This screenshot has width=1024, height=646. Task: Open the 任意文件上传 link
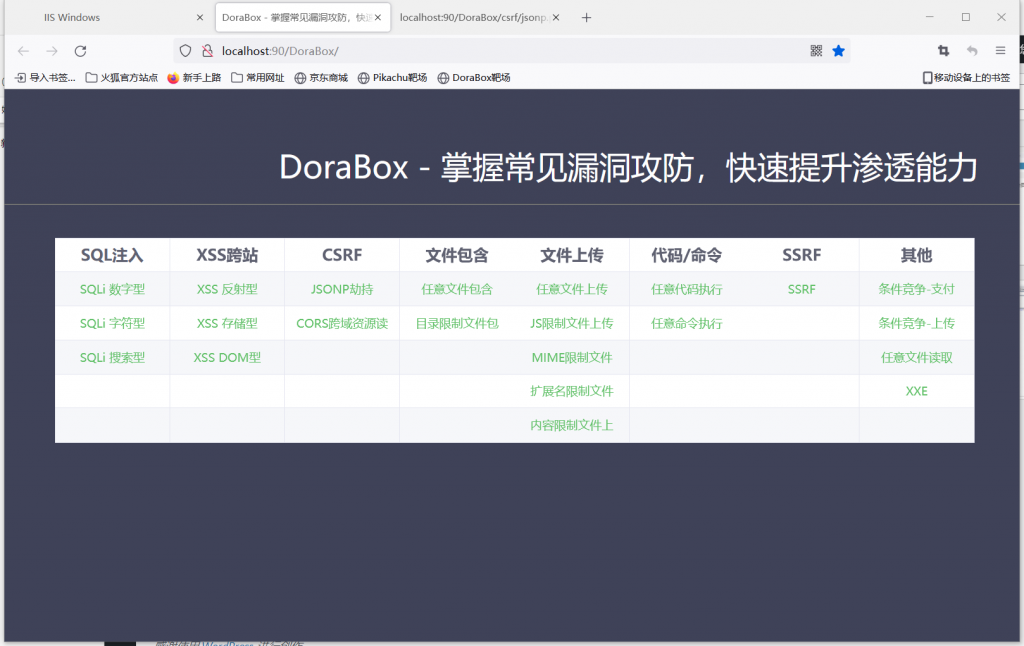572,289
